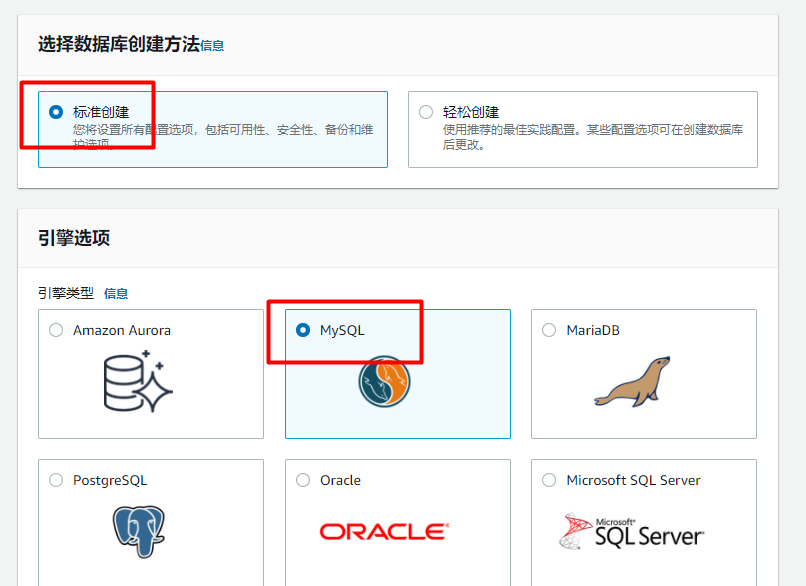Click the PostgreSQL elephant logo
The height and width of the screenshot is (586, 806).
pos(139,532)
